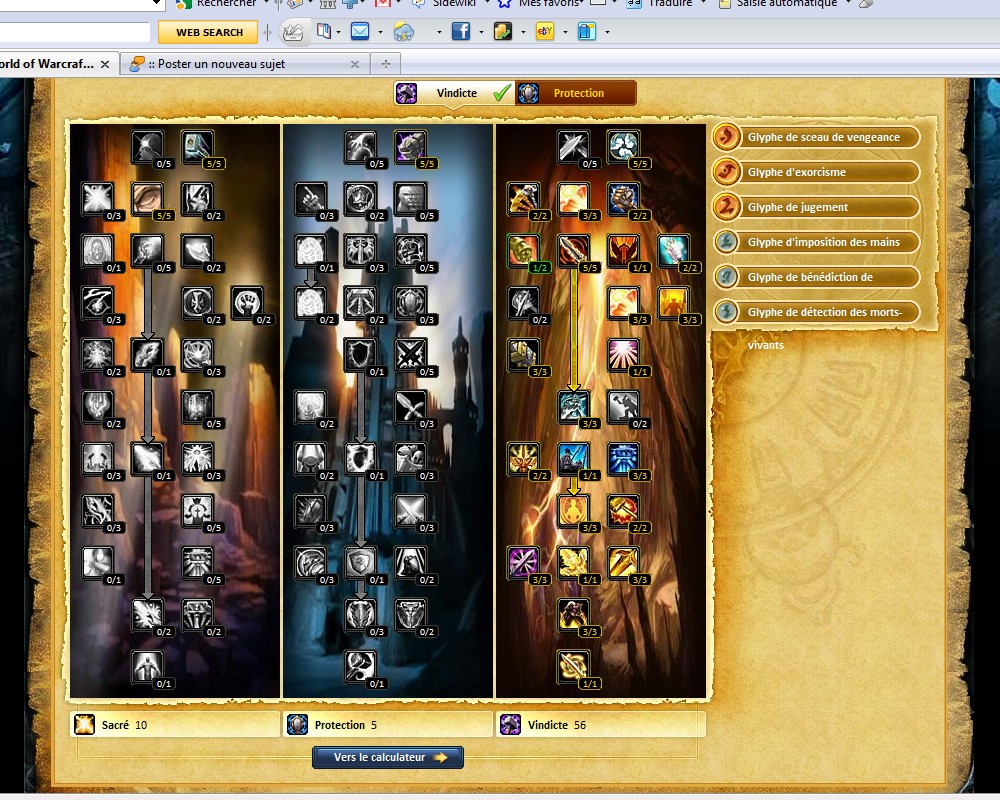Open the eBay toolbar icon

pos(545,31)
